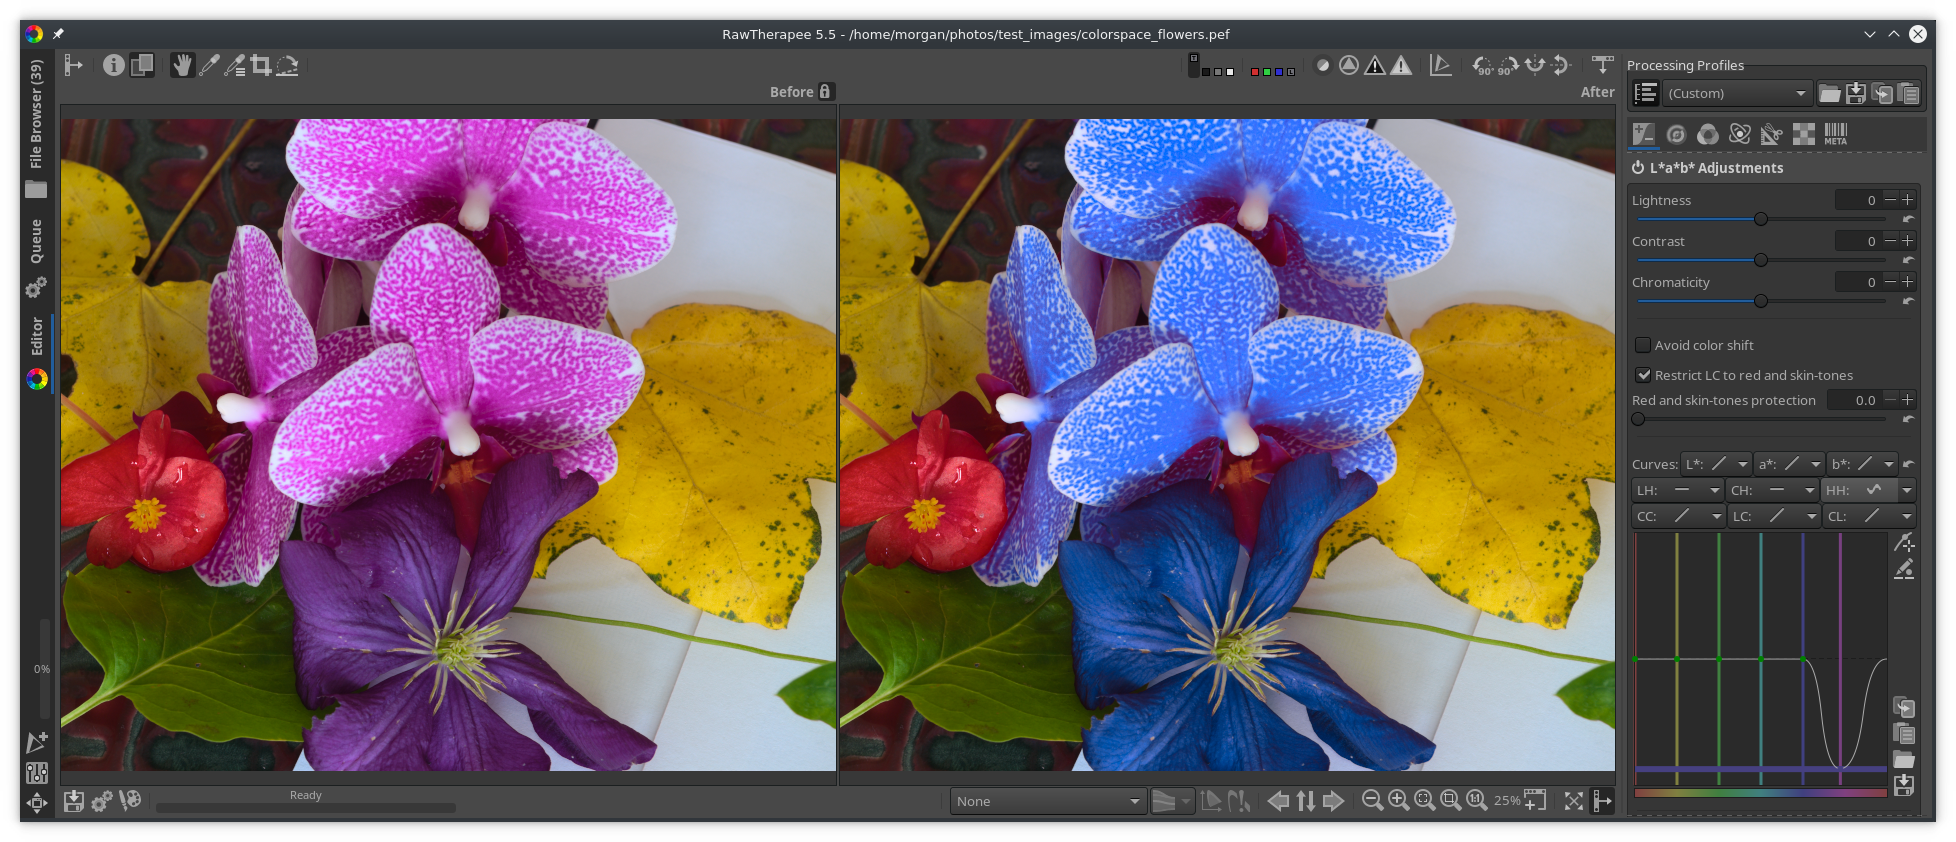Rotate the image left 90 degrees
The width and height of the screenshot is (1956, 842).
click(1483, 66)
